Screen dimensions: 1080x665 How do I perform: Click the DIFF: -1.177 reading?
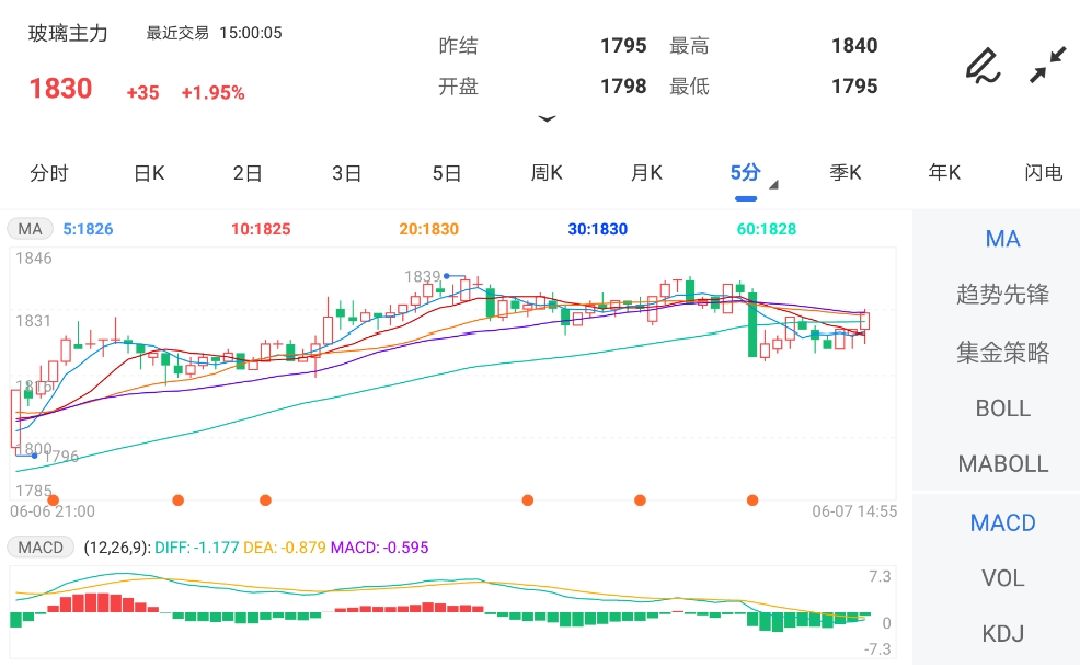click(x=196, y=548)
